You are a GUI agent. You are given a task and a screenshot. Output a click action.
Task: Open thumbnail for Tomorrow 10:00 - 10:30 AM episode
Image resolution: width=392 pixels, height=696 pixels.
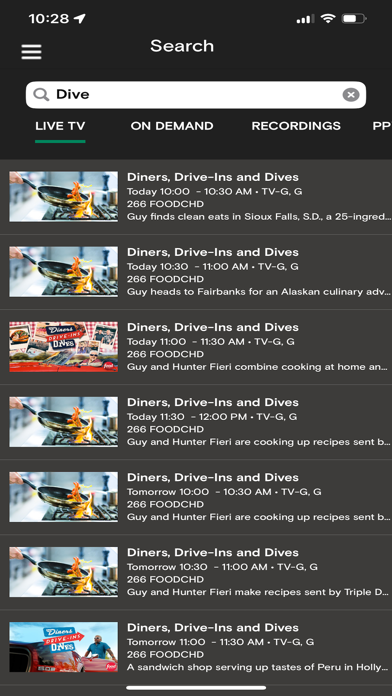63,497
